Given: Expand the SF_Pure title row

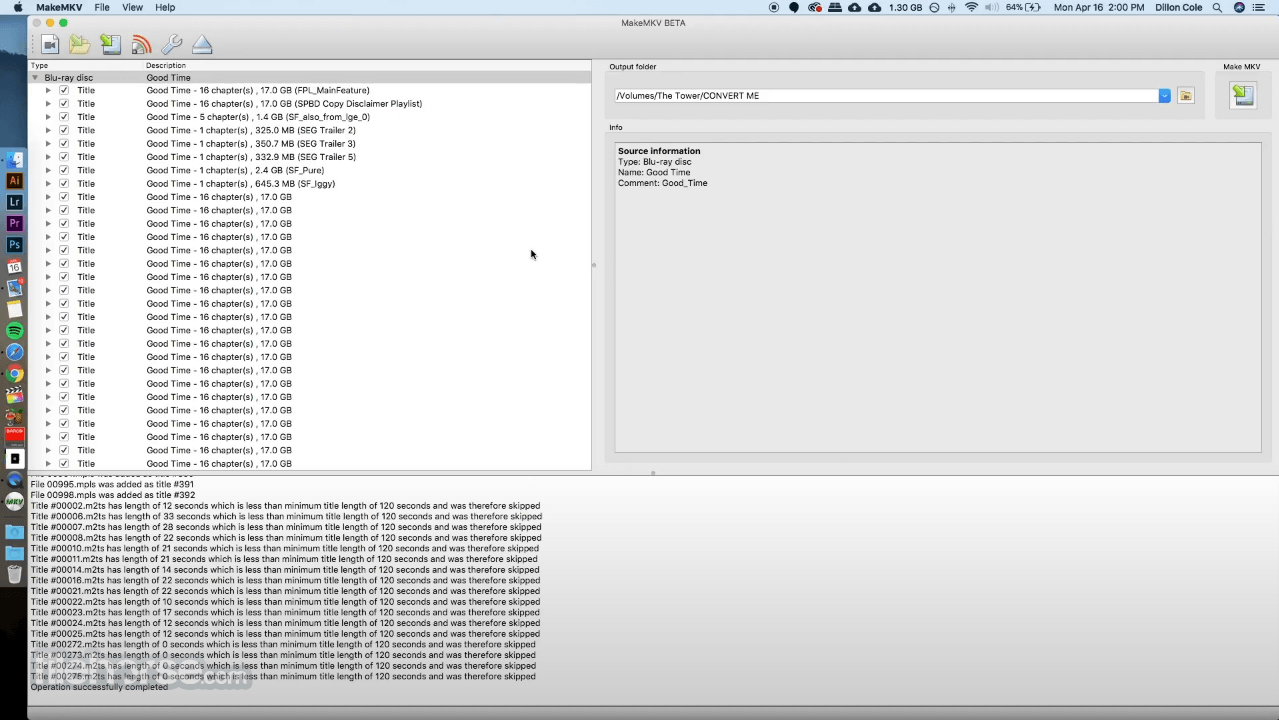Looking at the screenshot, I should point(48,170).
